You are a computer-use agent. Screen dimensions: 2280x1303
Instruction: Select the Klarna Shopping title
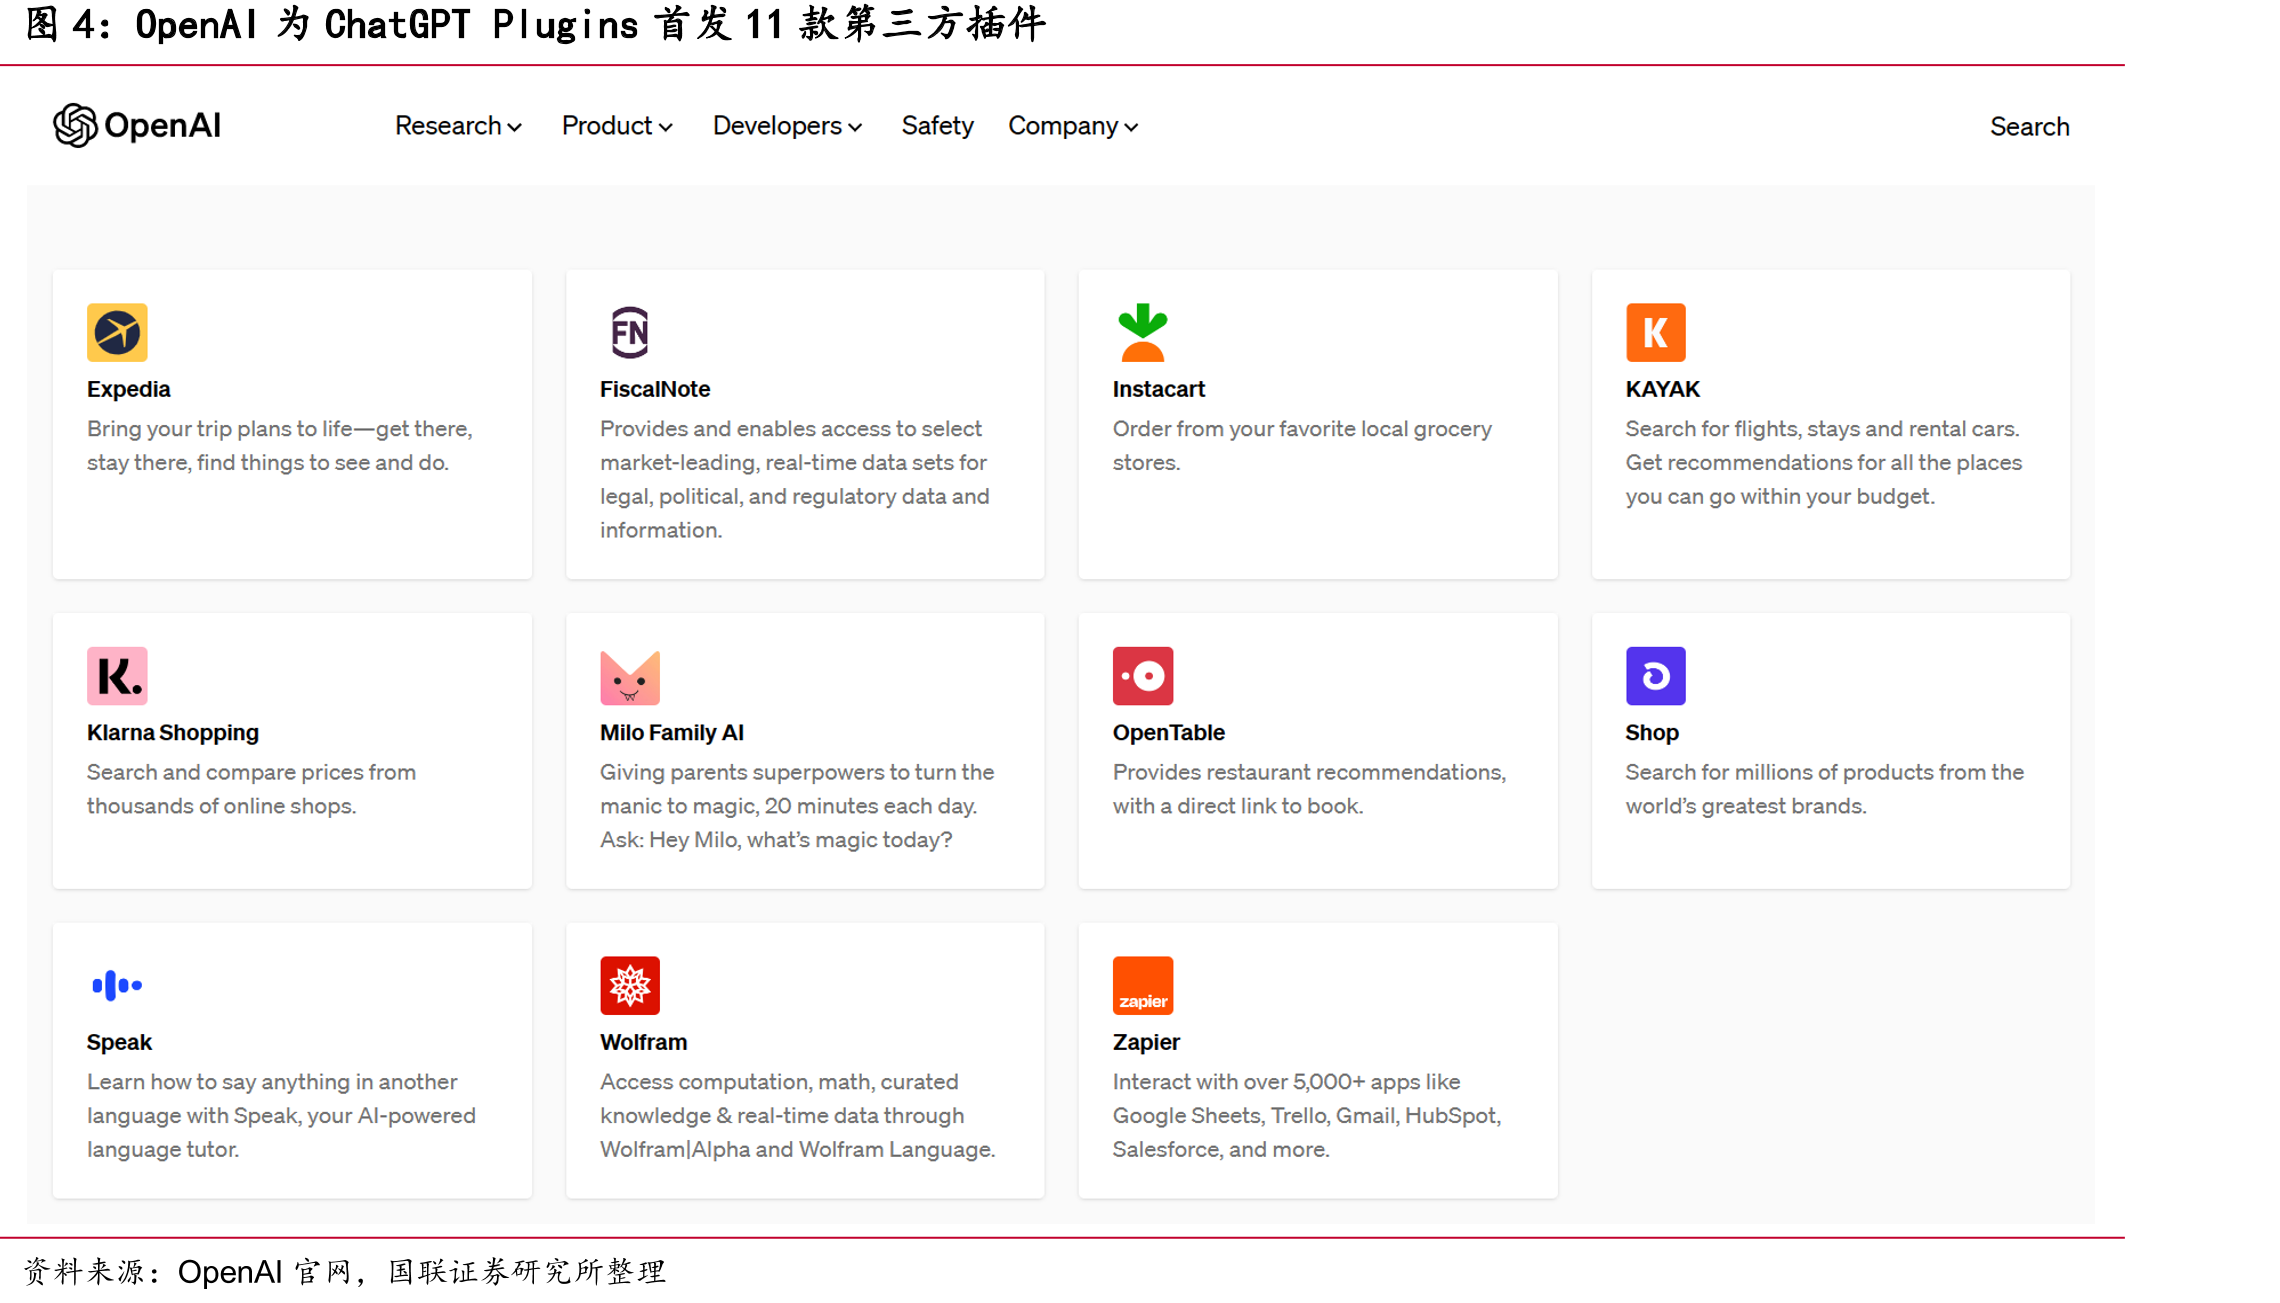(172, 733)
